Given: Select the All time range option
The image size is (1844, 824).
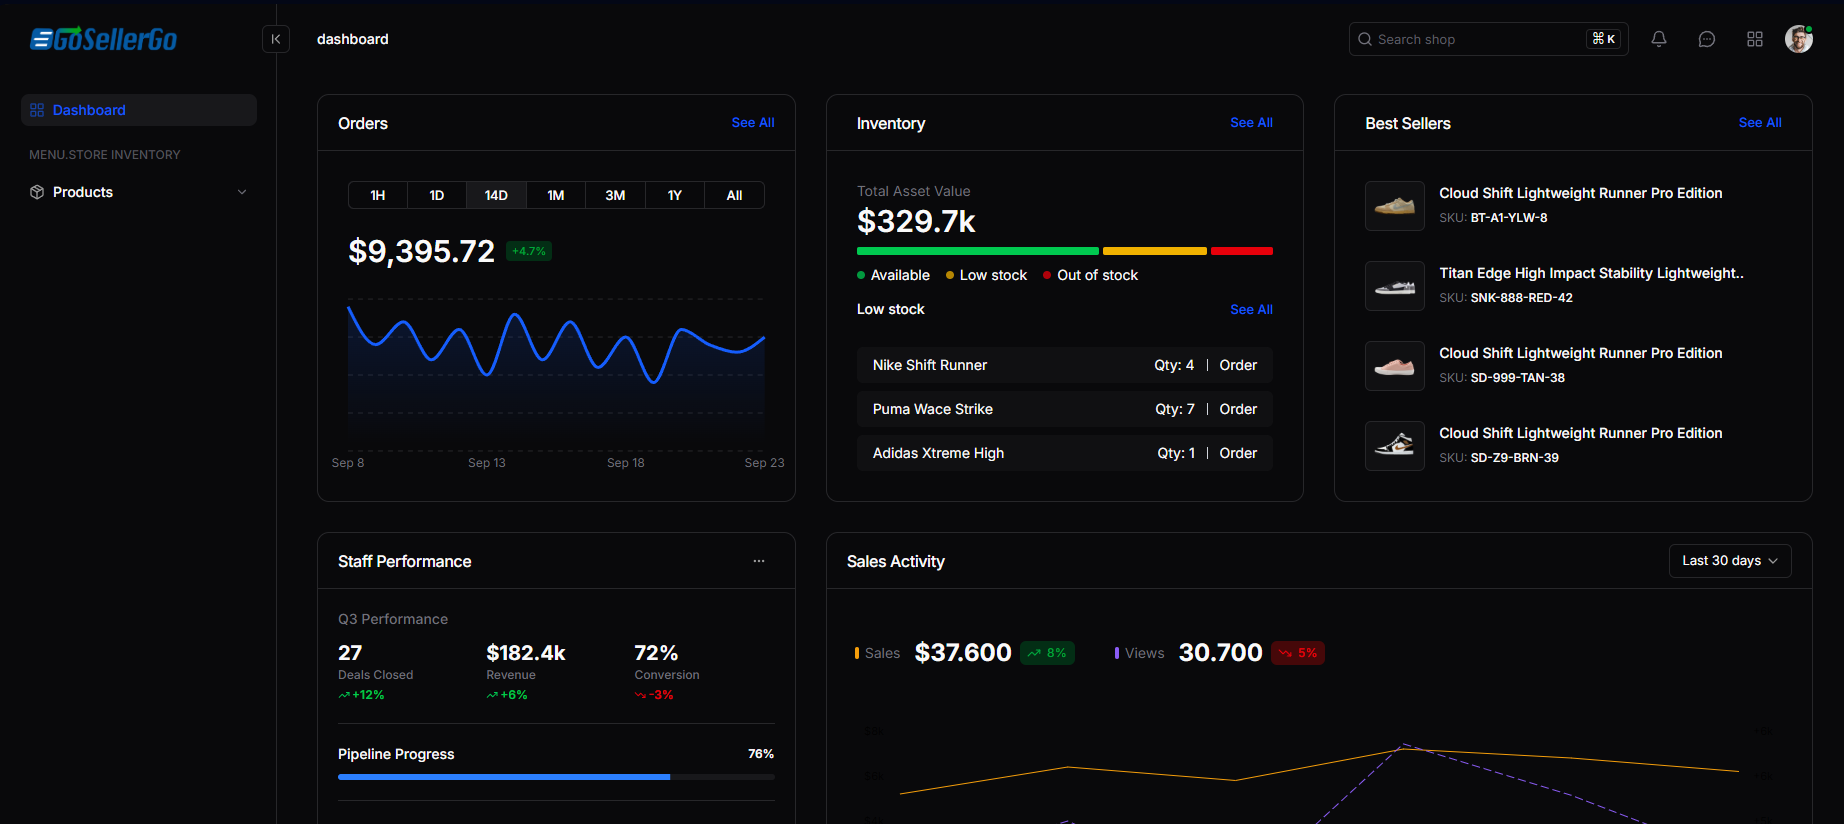Looking at the screenshot, I should point(734,195).
